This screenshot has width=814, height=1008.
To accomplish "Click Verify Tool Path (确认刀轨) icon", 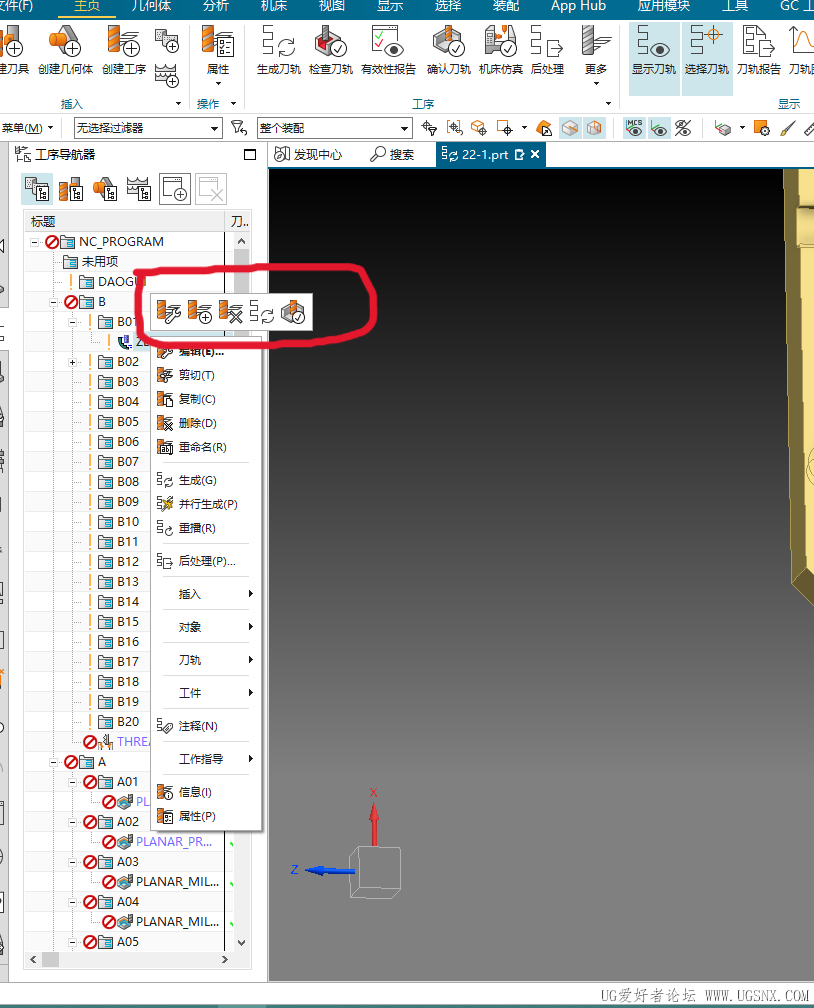I will point(449,50).
